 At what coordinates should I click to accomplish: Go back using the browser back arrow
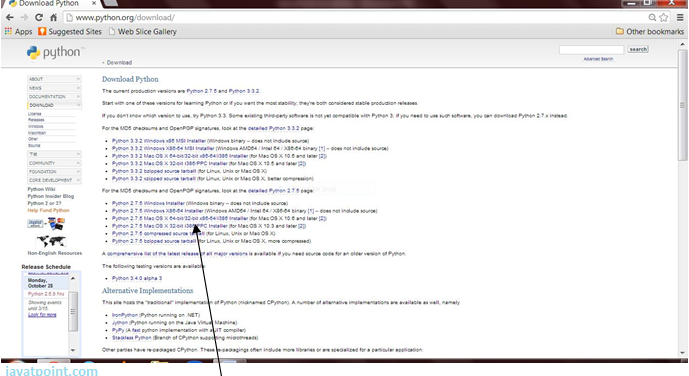10,18
